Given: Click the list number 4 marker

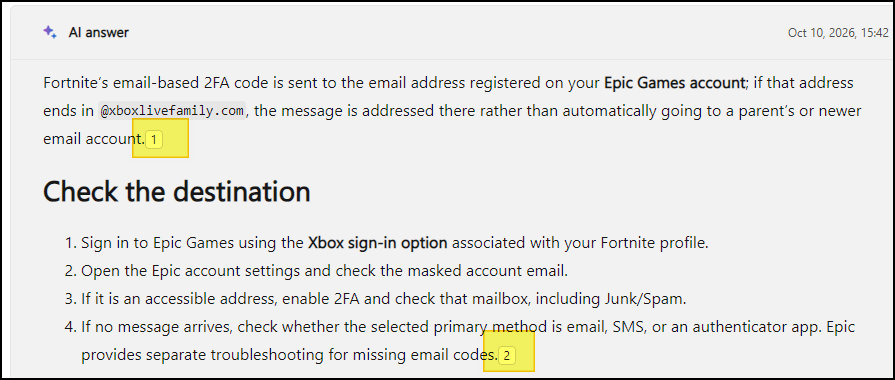Looking at the screenshot, I should (70, 328).
